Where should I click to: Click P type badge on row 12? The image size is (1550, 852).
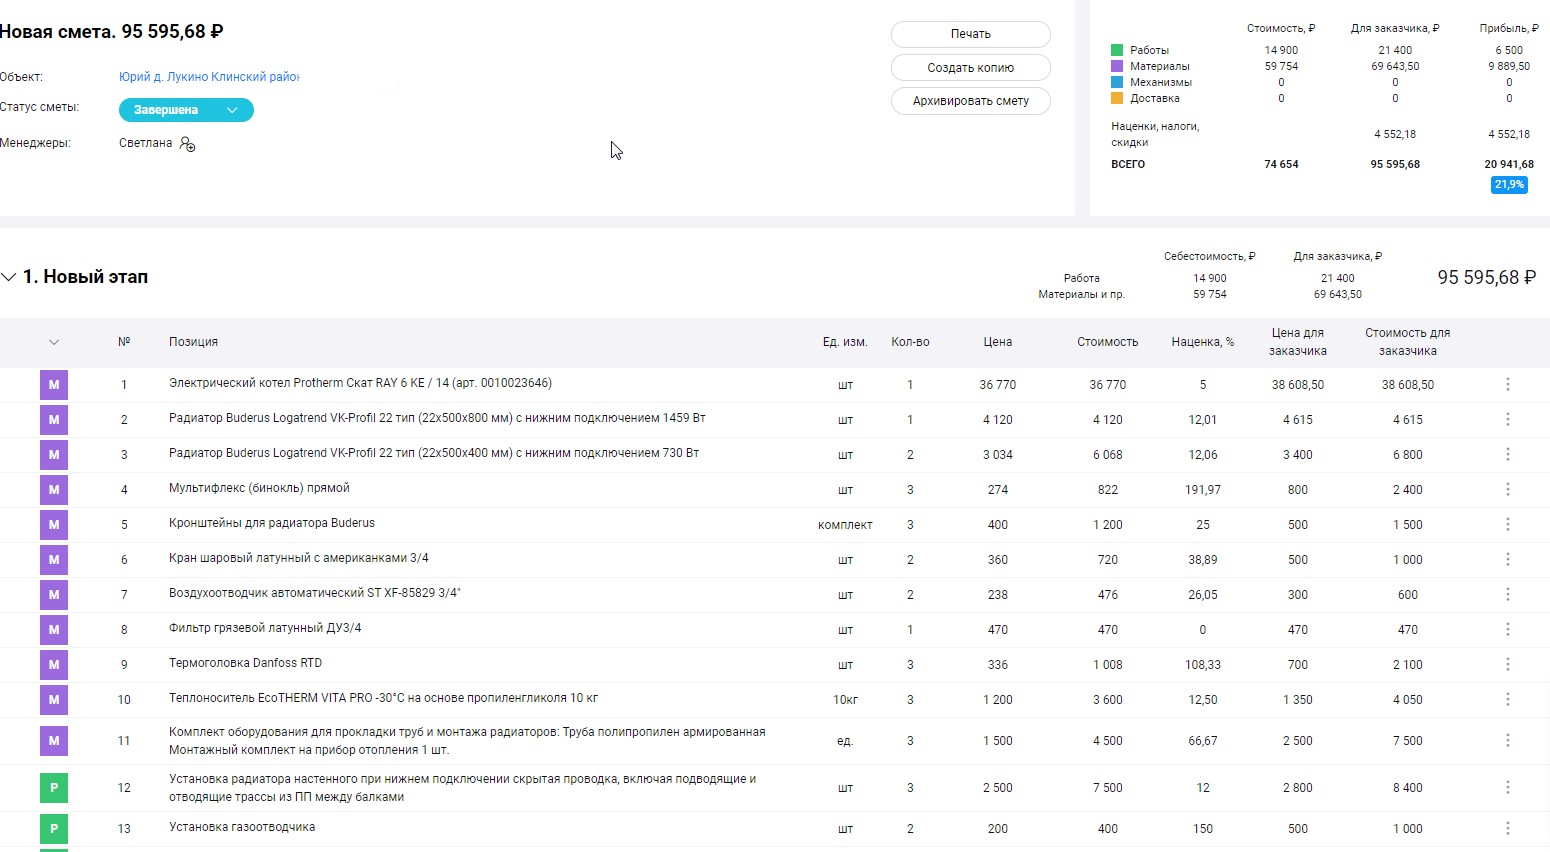click(x=54, y=787)
